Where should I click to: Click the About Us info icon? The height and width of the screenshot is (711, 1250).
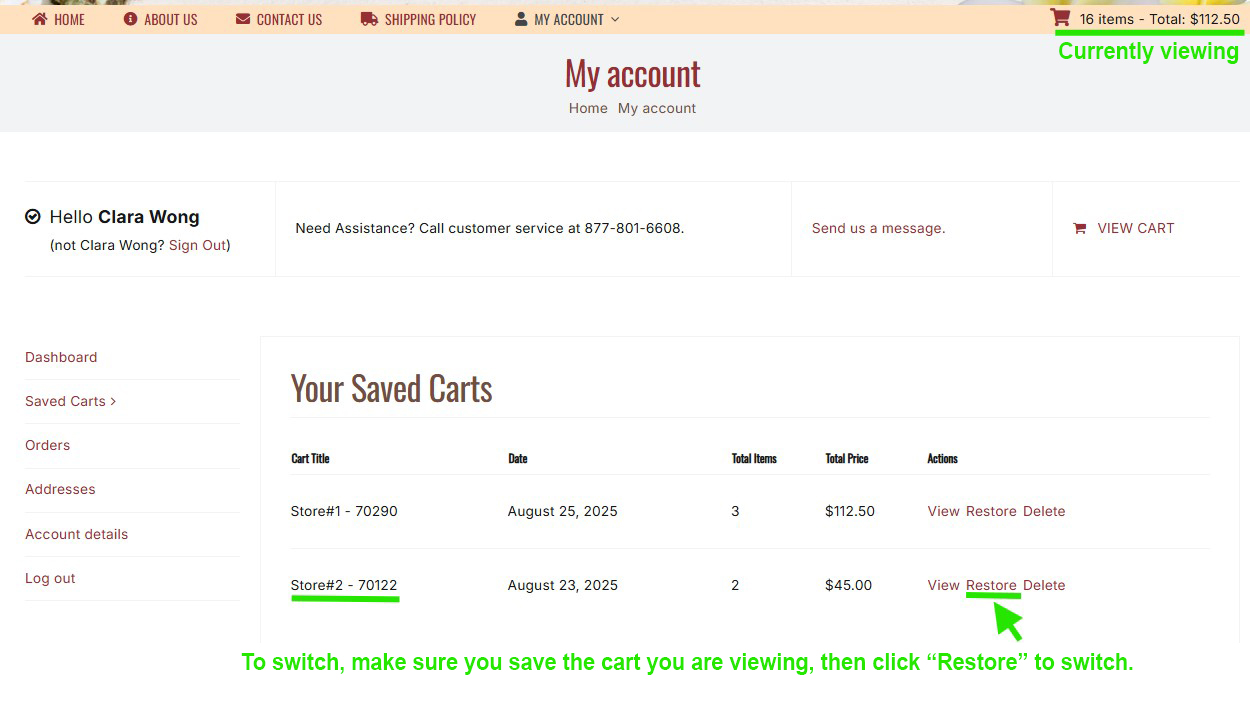tap(130, 19)
